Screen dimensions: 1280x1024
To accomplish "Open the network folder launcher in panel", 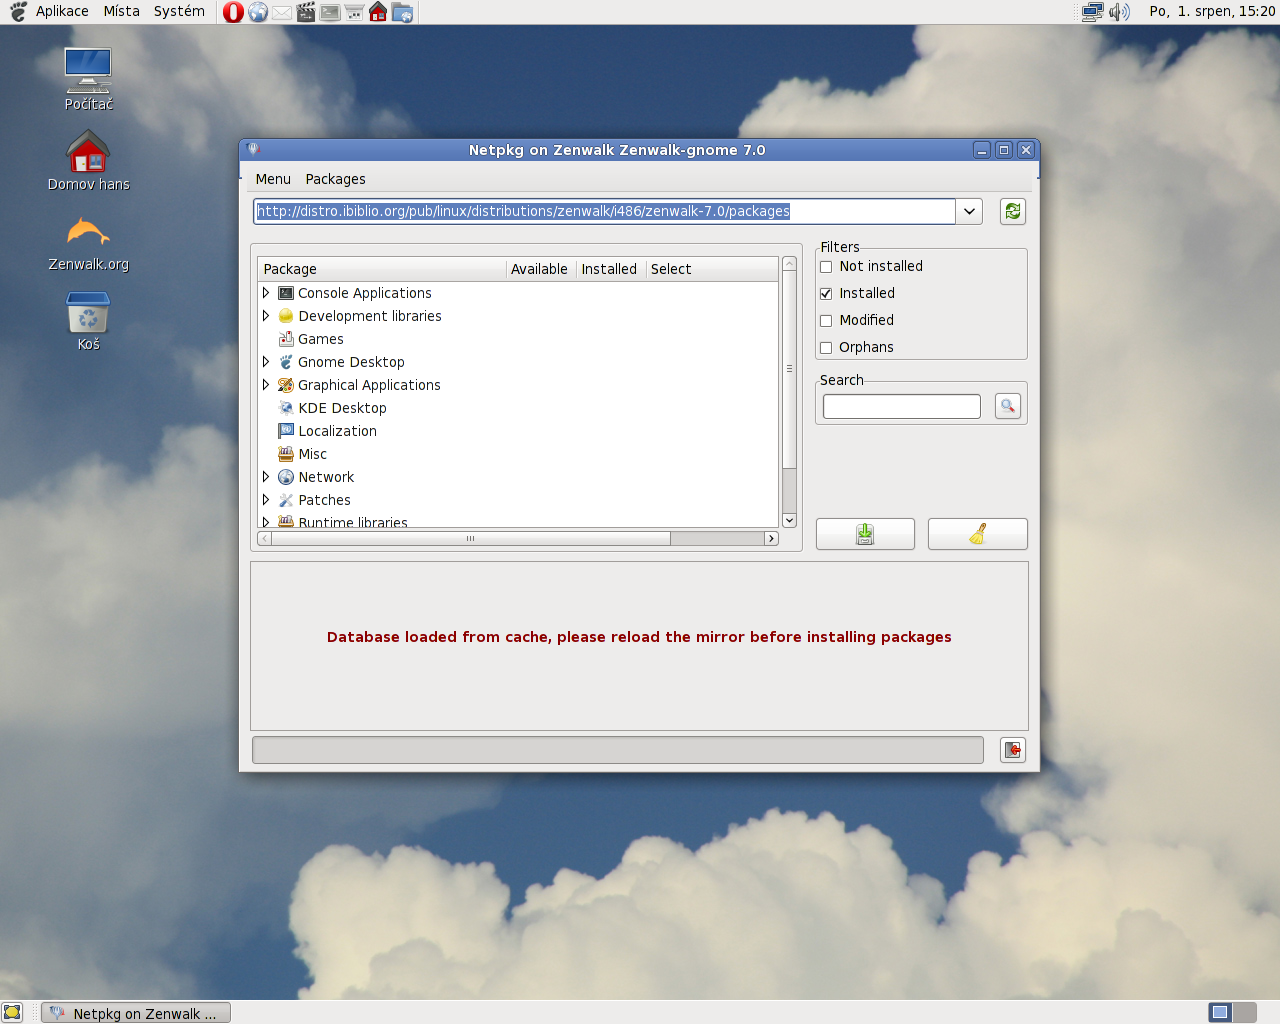I will coord(402,12).
